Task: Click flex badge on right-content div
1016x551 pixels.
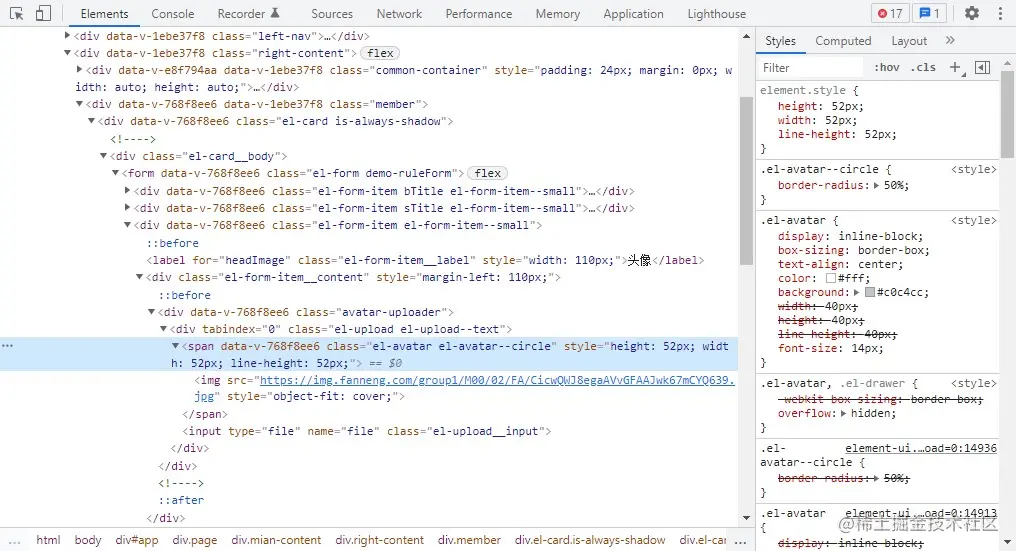Action: coord(380,53)
